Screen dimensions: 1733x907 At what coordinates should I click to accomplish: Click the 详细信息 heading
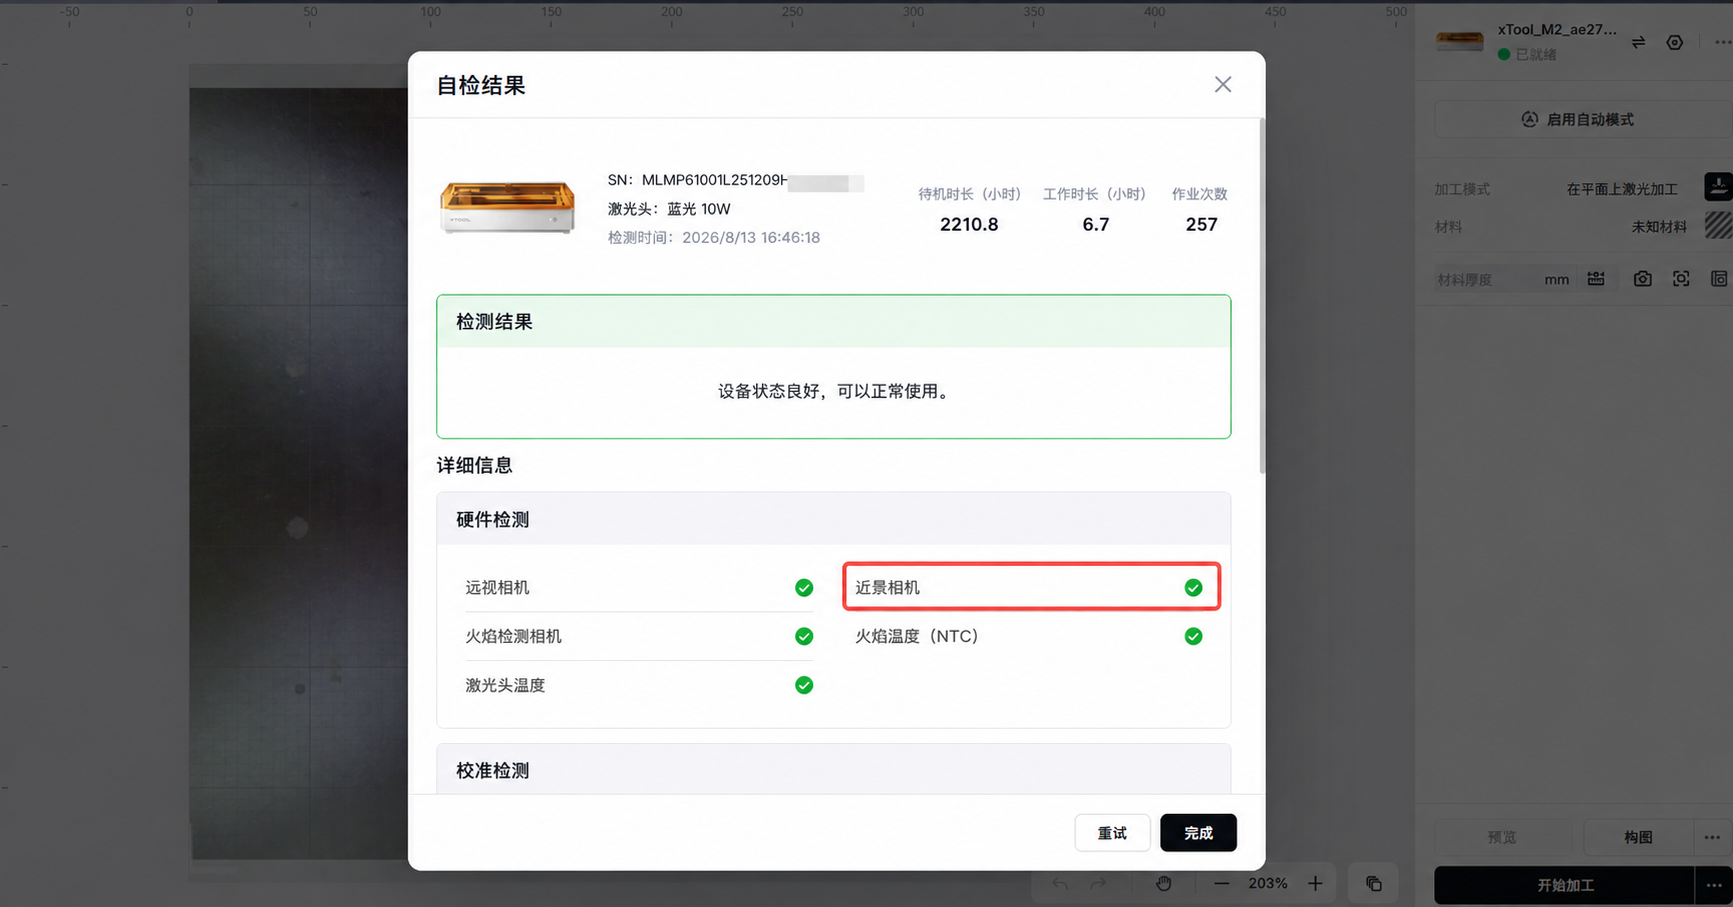click(474, 465)
